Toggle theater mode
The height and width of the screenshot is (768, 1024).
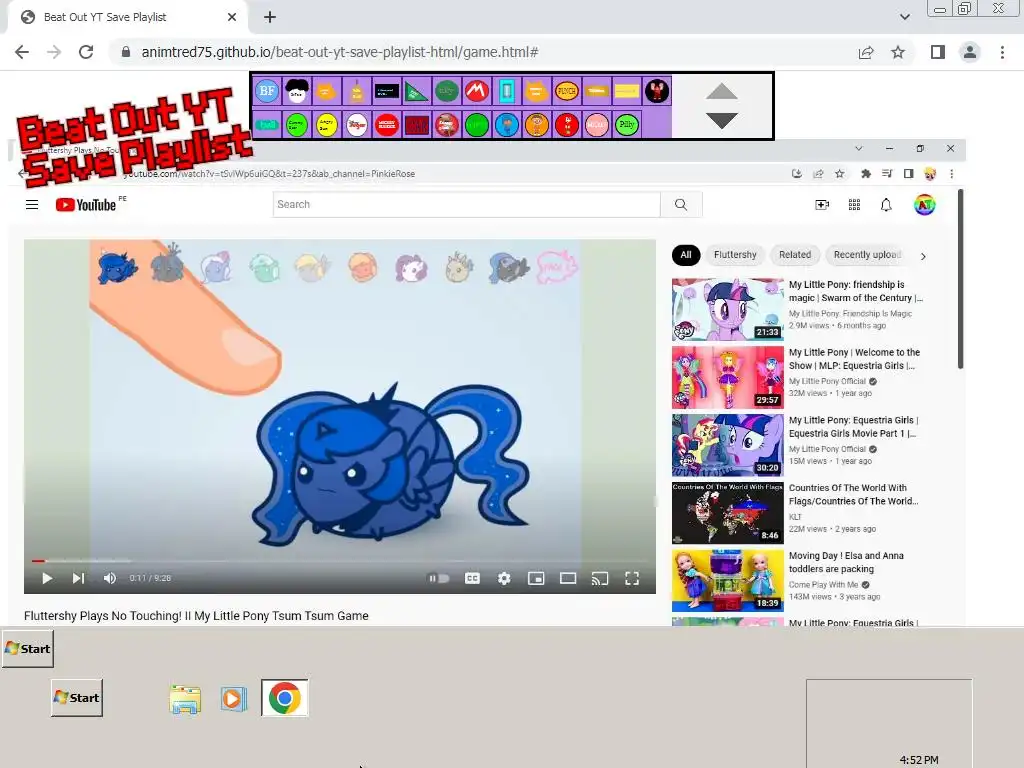click(568, 578)
